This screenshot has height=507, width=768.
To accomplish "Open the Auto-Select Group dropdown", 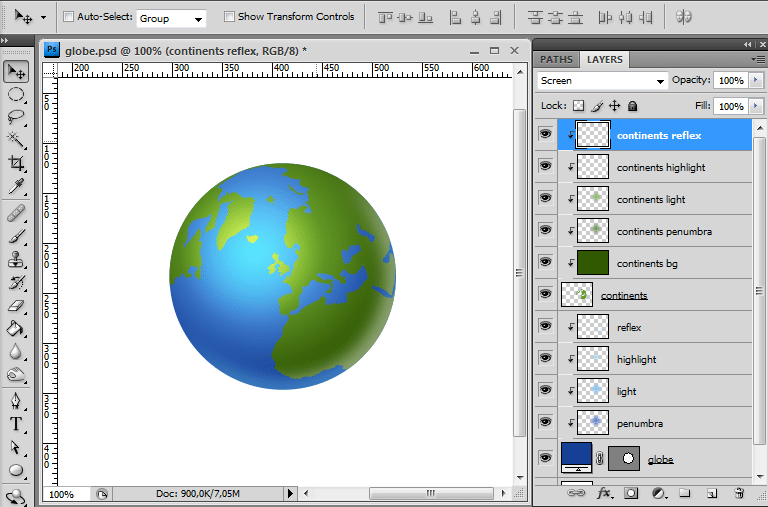I will [170, 18].
